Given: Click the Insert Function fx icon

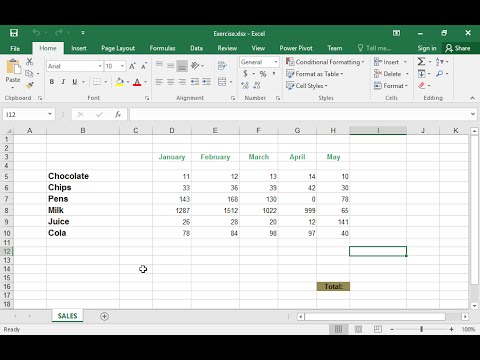Looking at the screenshot, I should pyautogui.click(x=118, y=114).
